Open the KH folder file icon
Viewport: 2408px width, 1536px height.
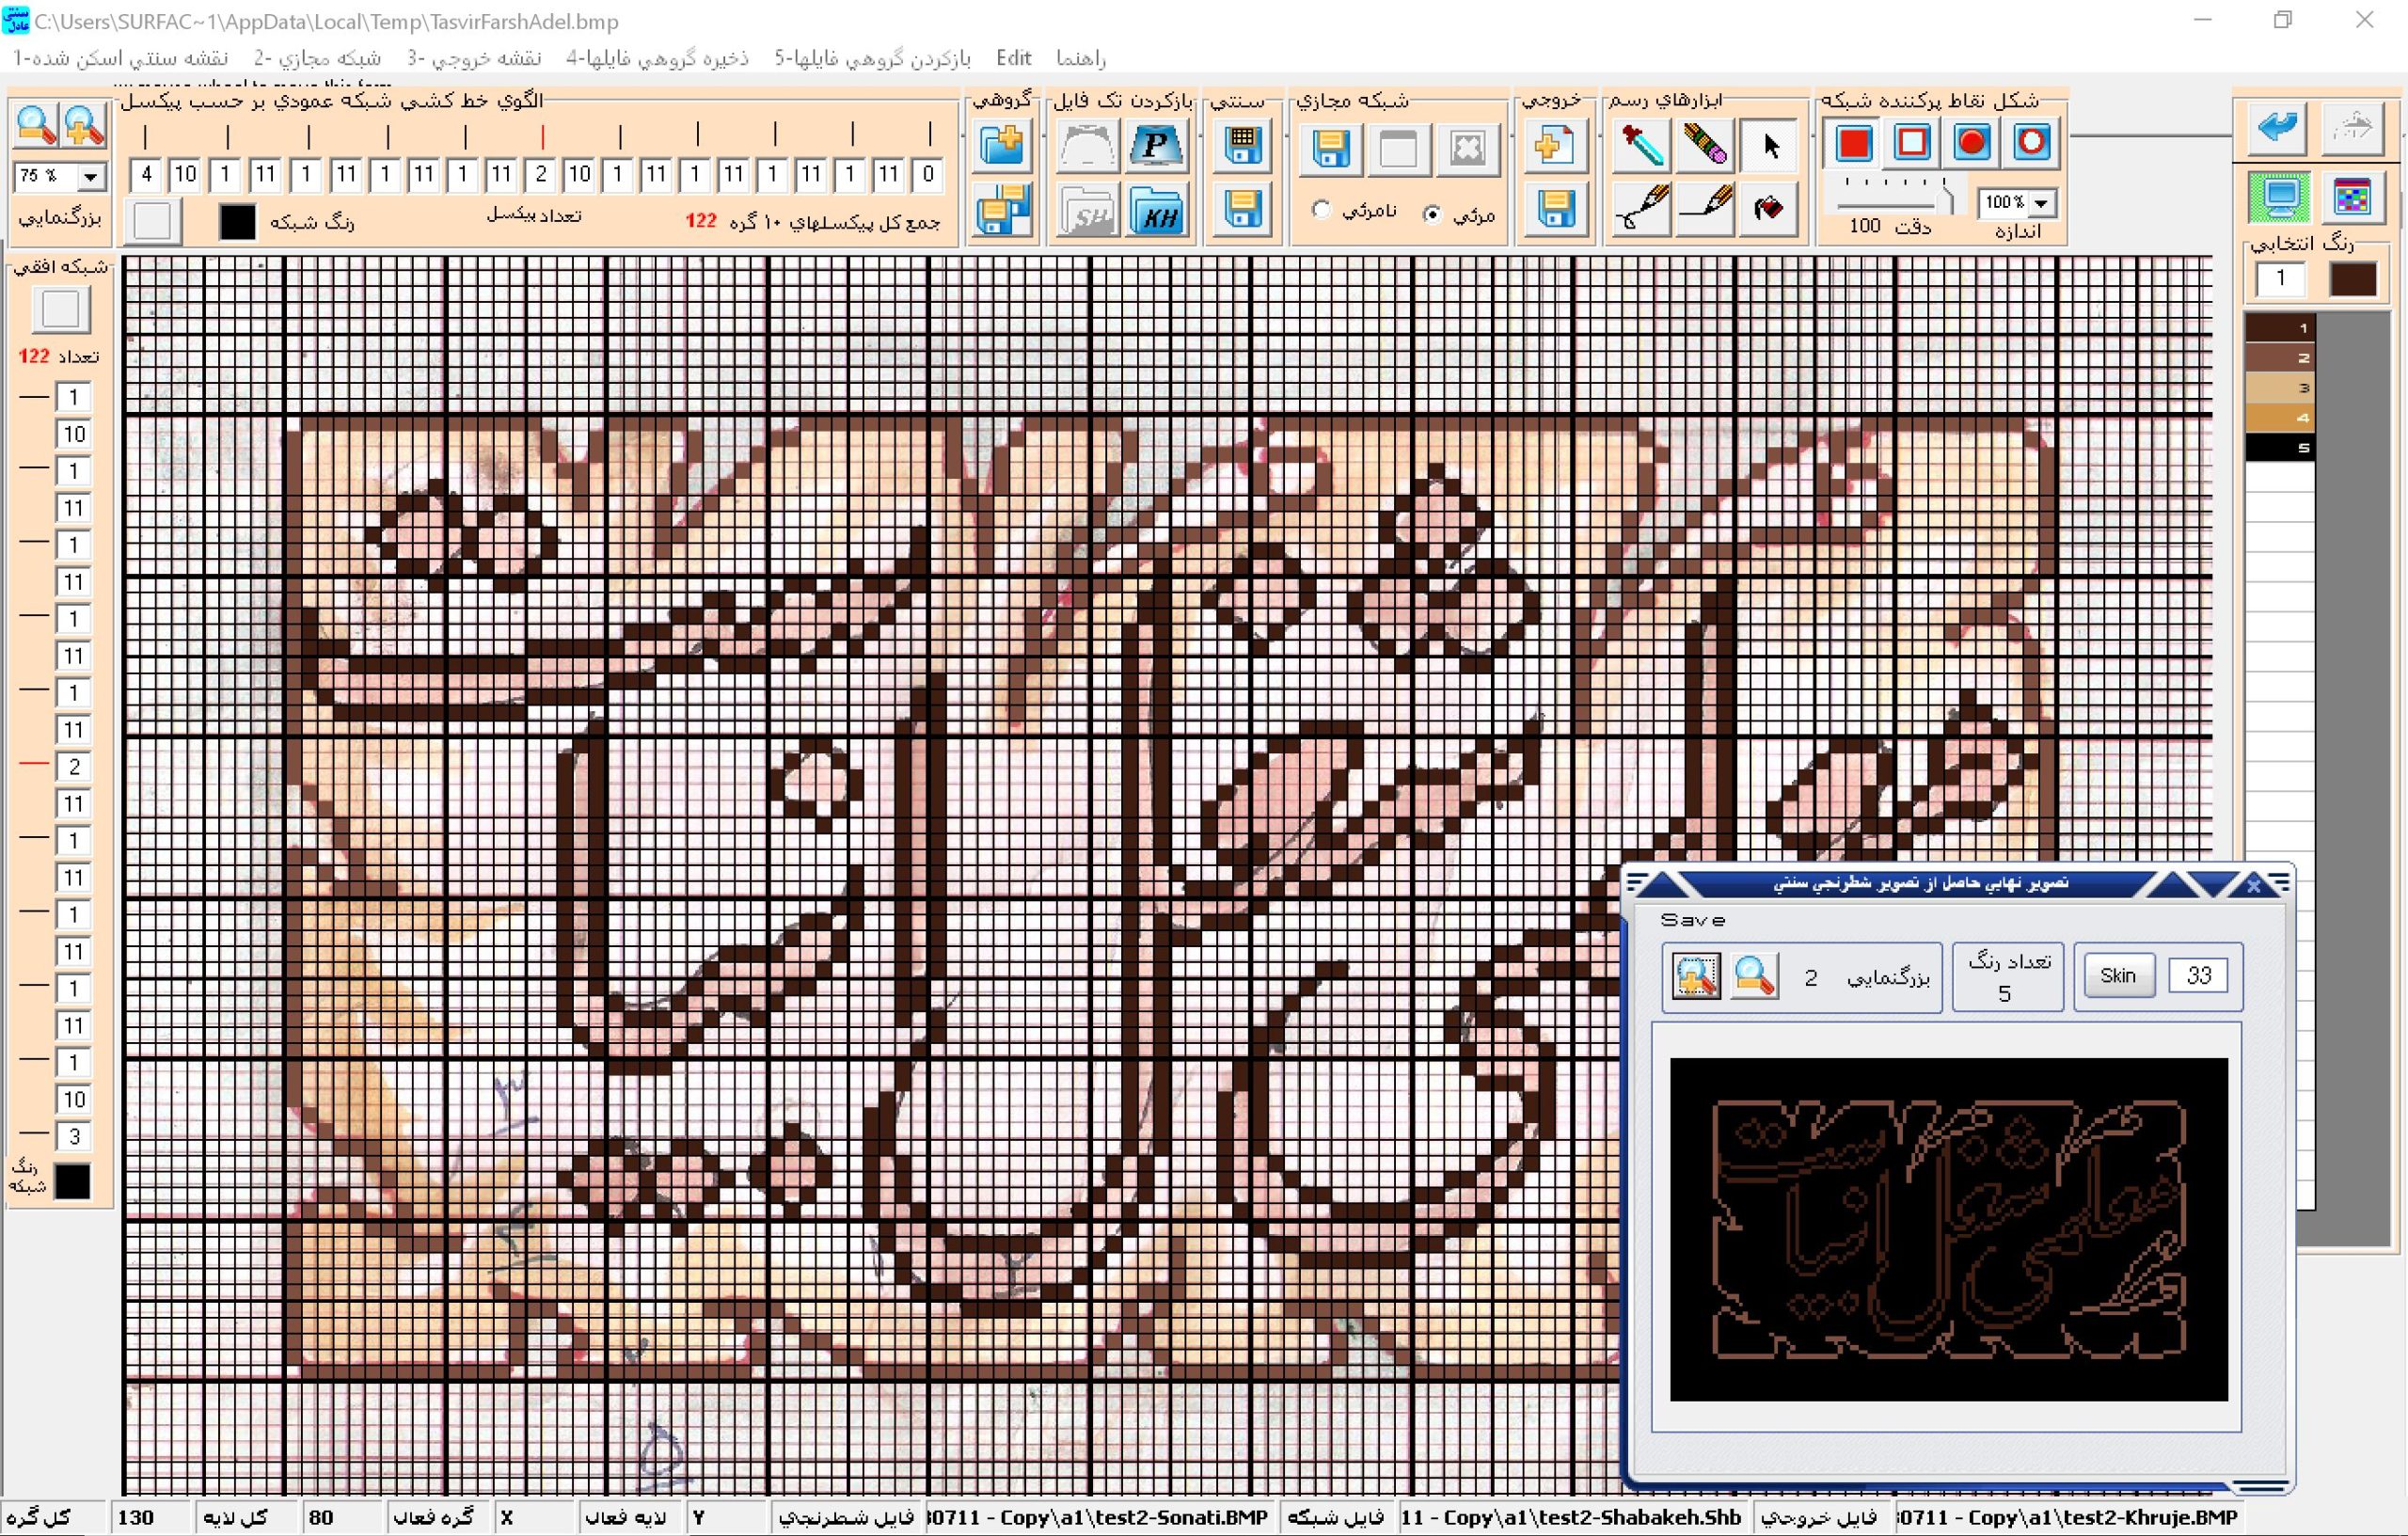coord(1157,209)
